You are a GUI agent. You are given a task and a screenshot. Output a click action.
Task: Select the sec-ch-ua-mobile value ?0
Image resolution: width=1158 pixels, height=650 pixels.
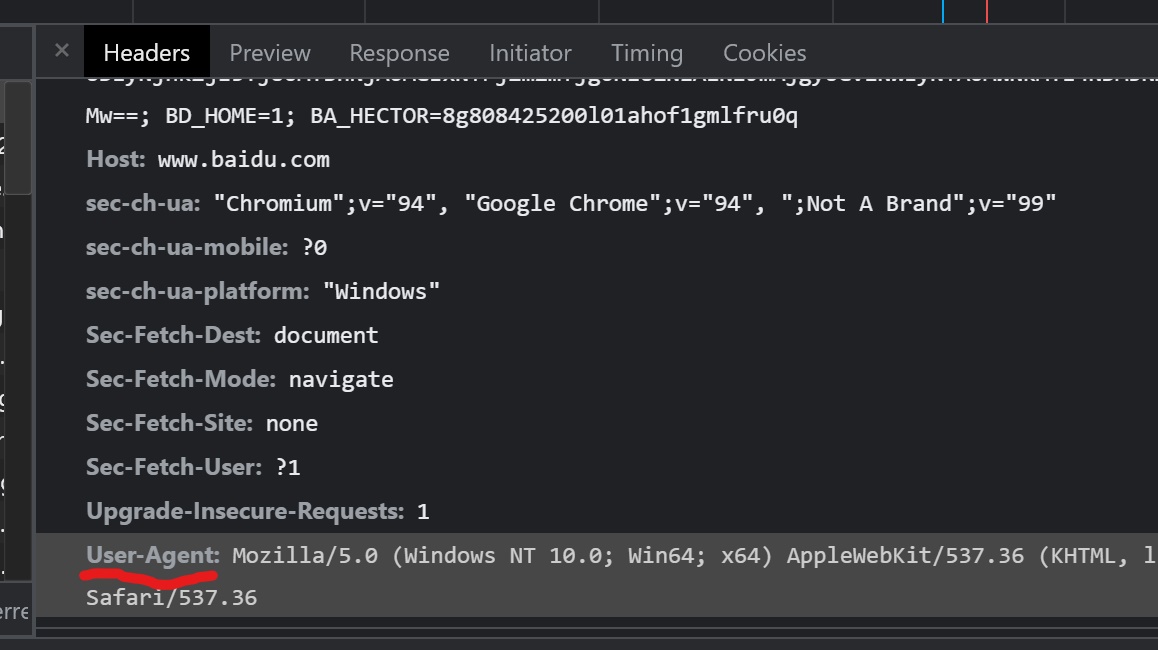tap(315, 247)
